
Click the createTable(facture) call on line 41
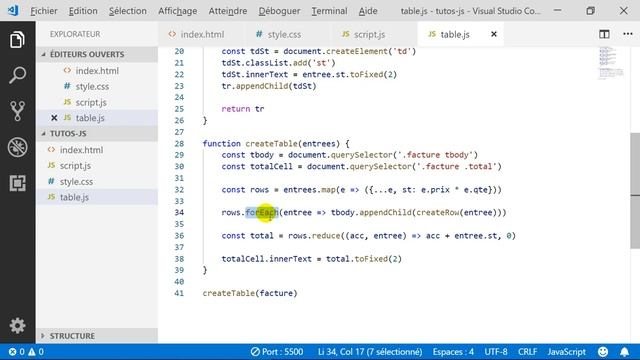[x=250, y=293]
